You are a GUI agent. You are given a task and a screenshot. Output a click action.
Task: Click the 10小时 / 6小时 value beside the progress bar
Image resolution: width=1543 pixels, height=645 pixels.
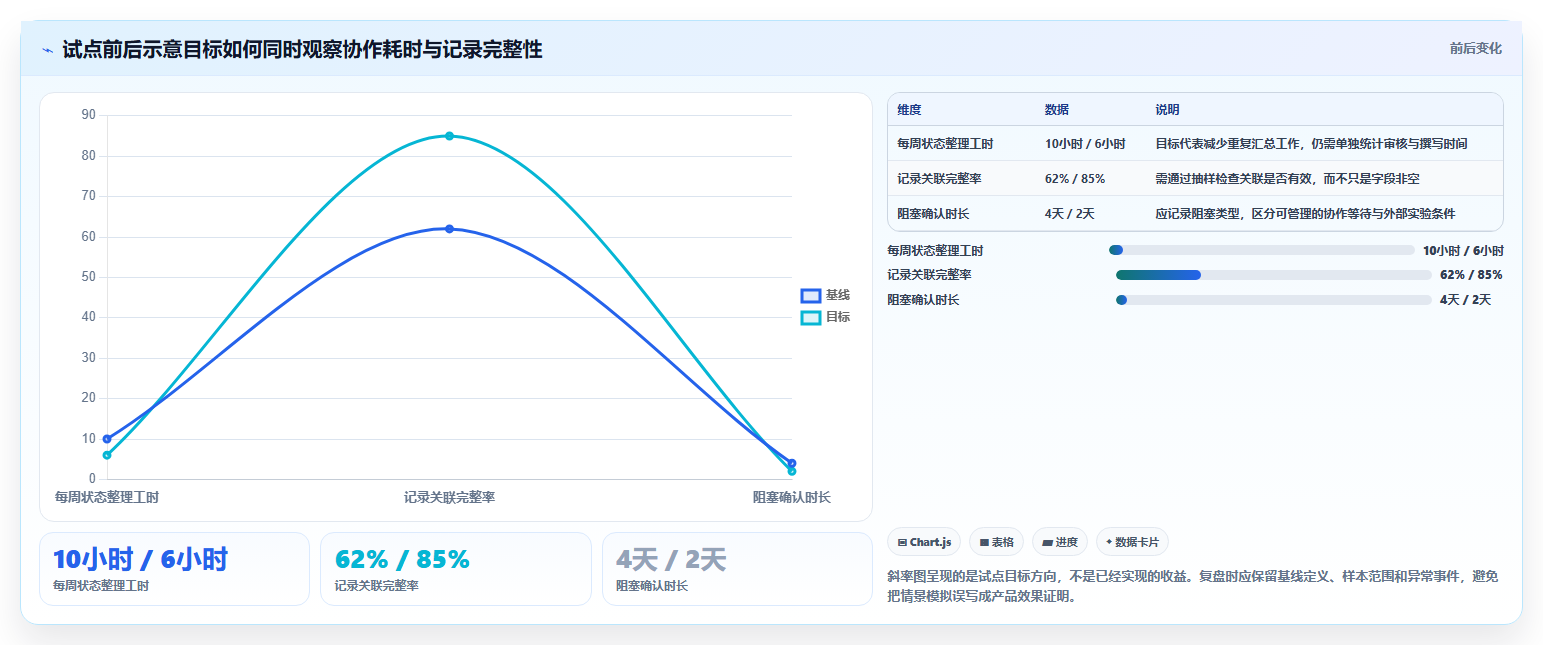click(x=1463, y=251)
